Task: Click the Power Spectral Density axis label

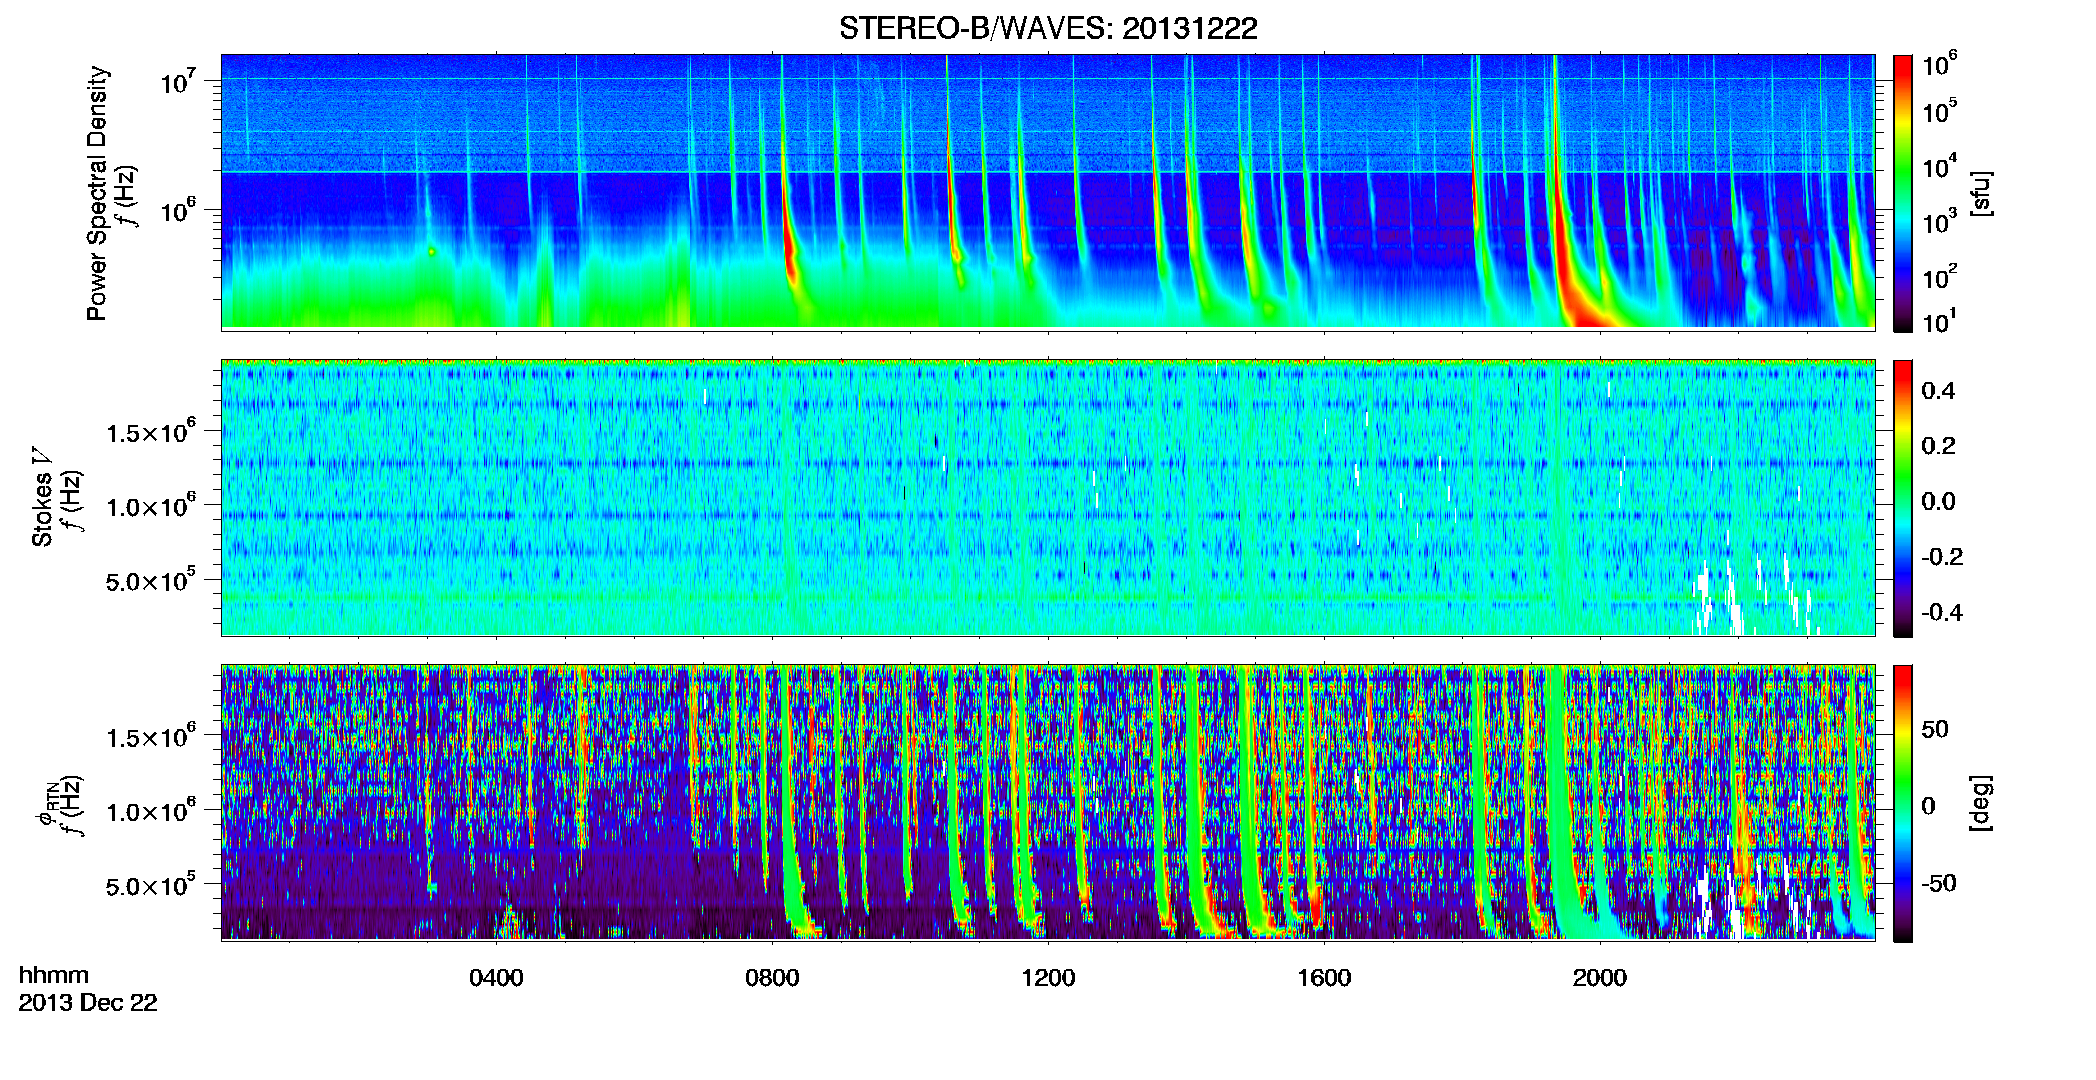Action: 97,193
